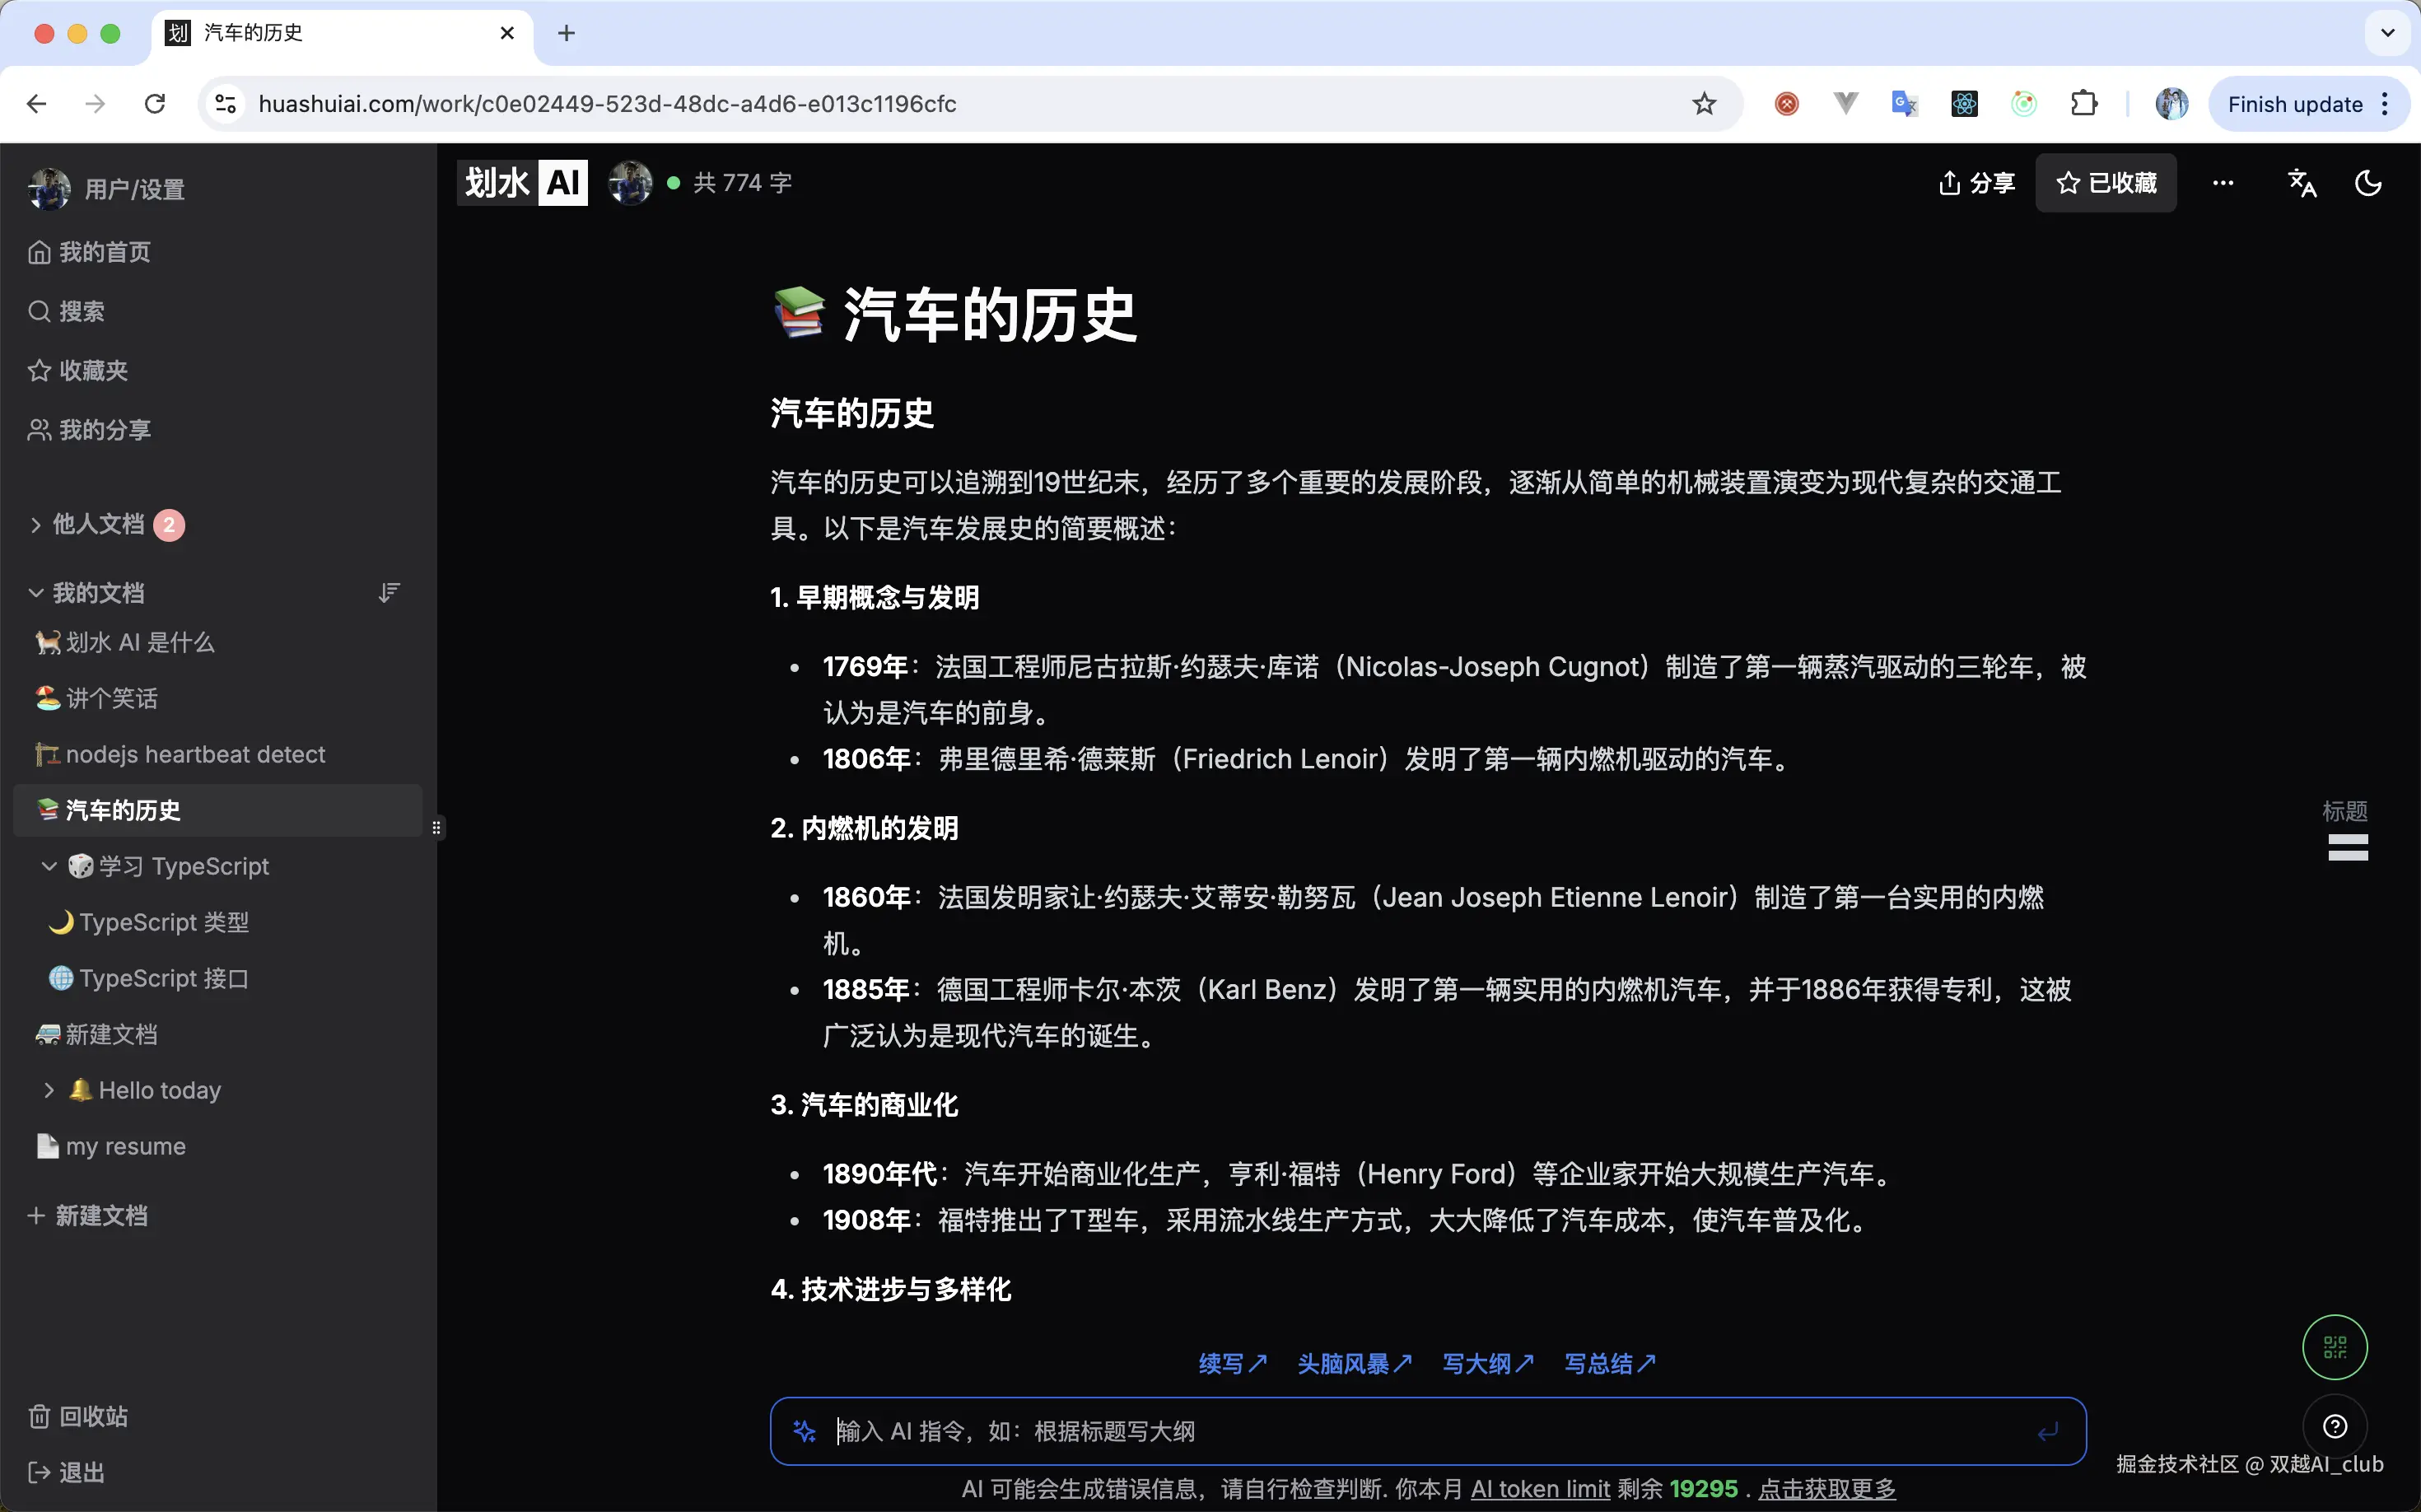Open the translate icon in top toolbar
Viewport: 2421px width, 1512px height.
2301,182
